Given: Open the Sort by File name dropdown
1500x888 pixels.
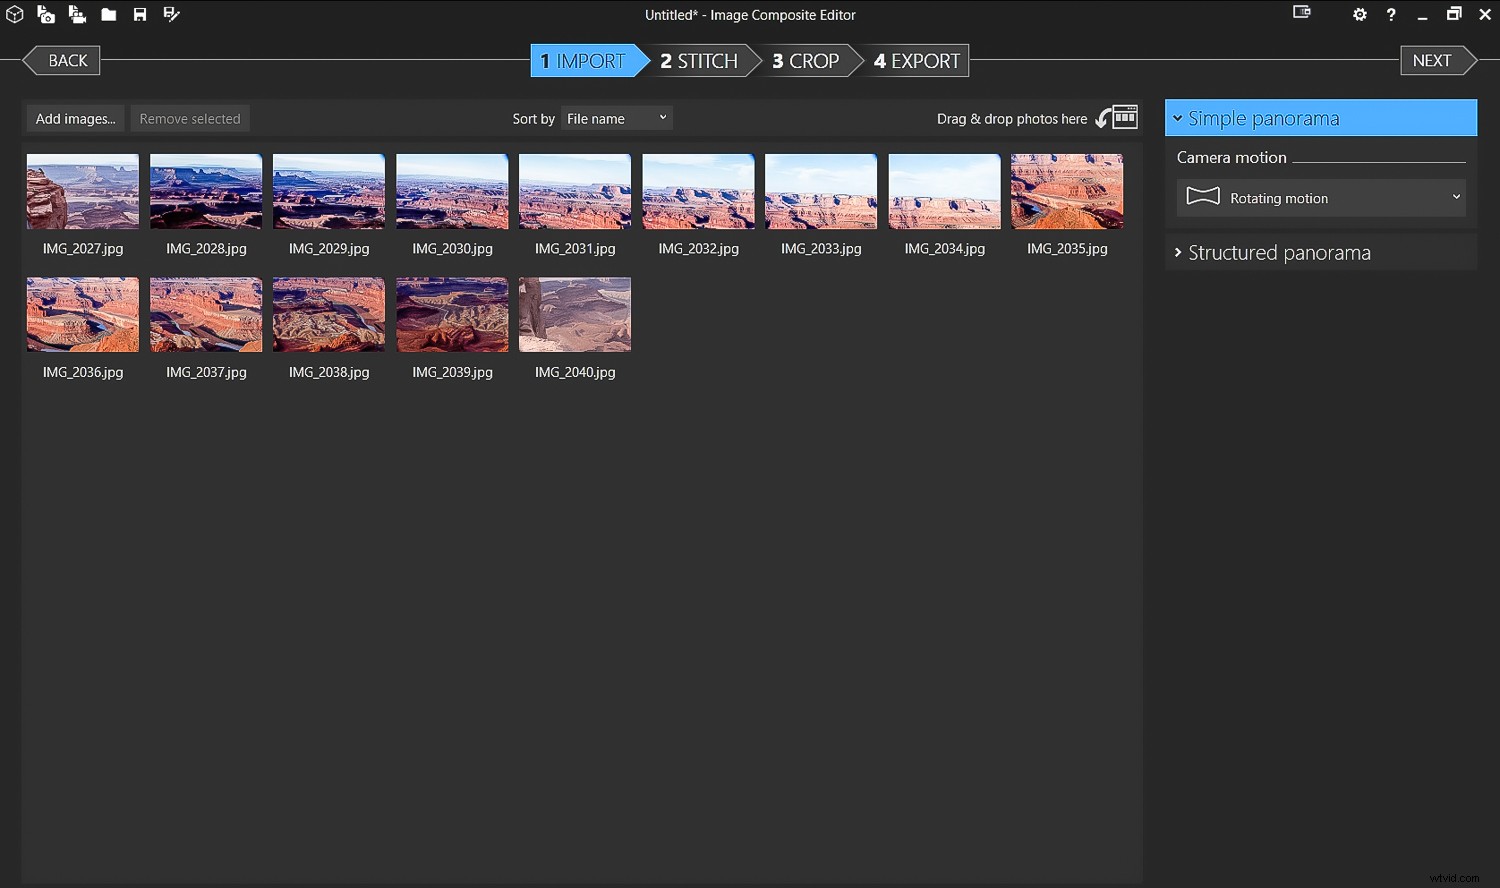Looking at the screenshot, I should click(x=616, y=117).
